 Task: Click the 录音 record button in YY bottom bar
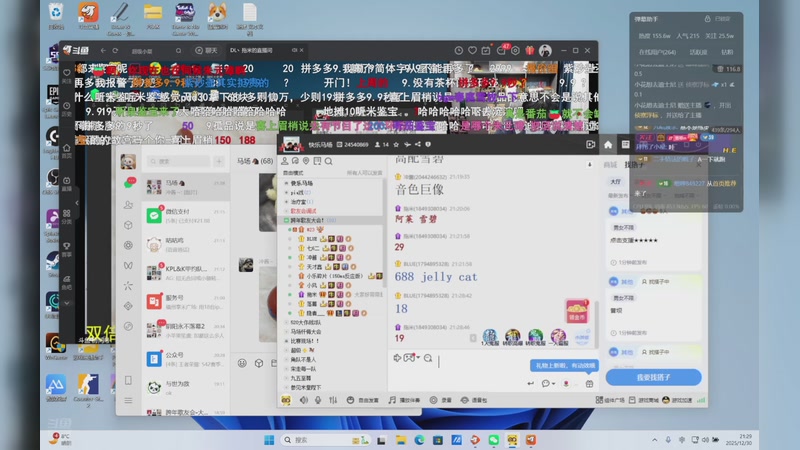(x=441, y=401)
